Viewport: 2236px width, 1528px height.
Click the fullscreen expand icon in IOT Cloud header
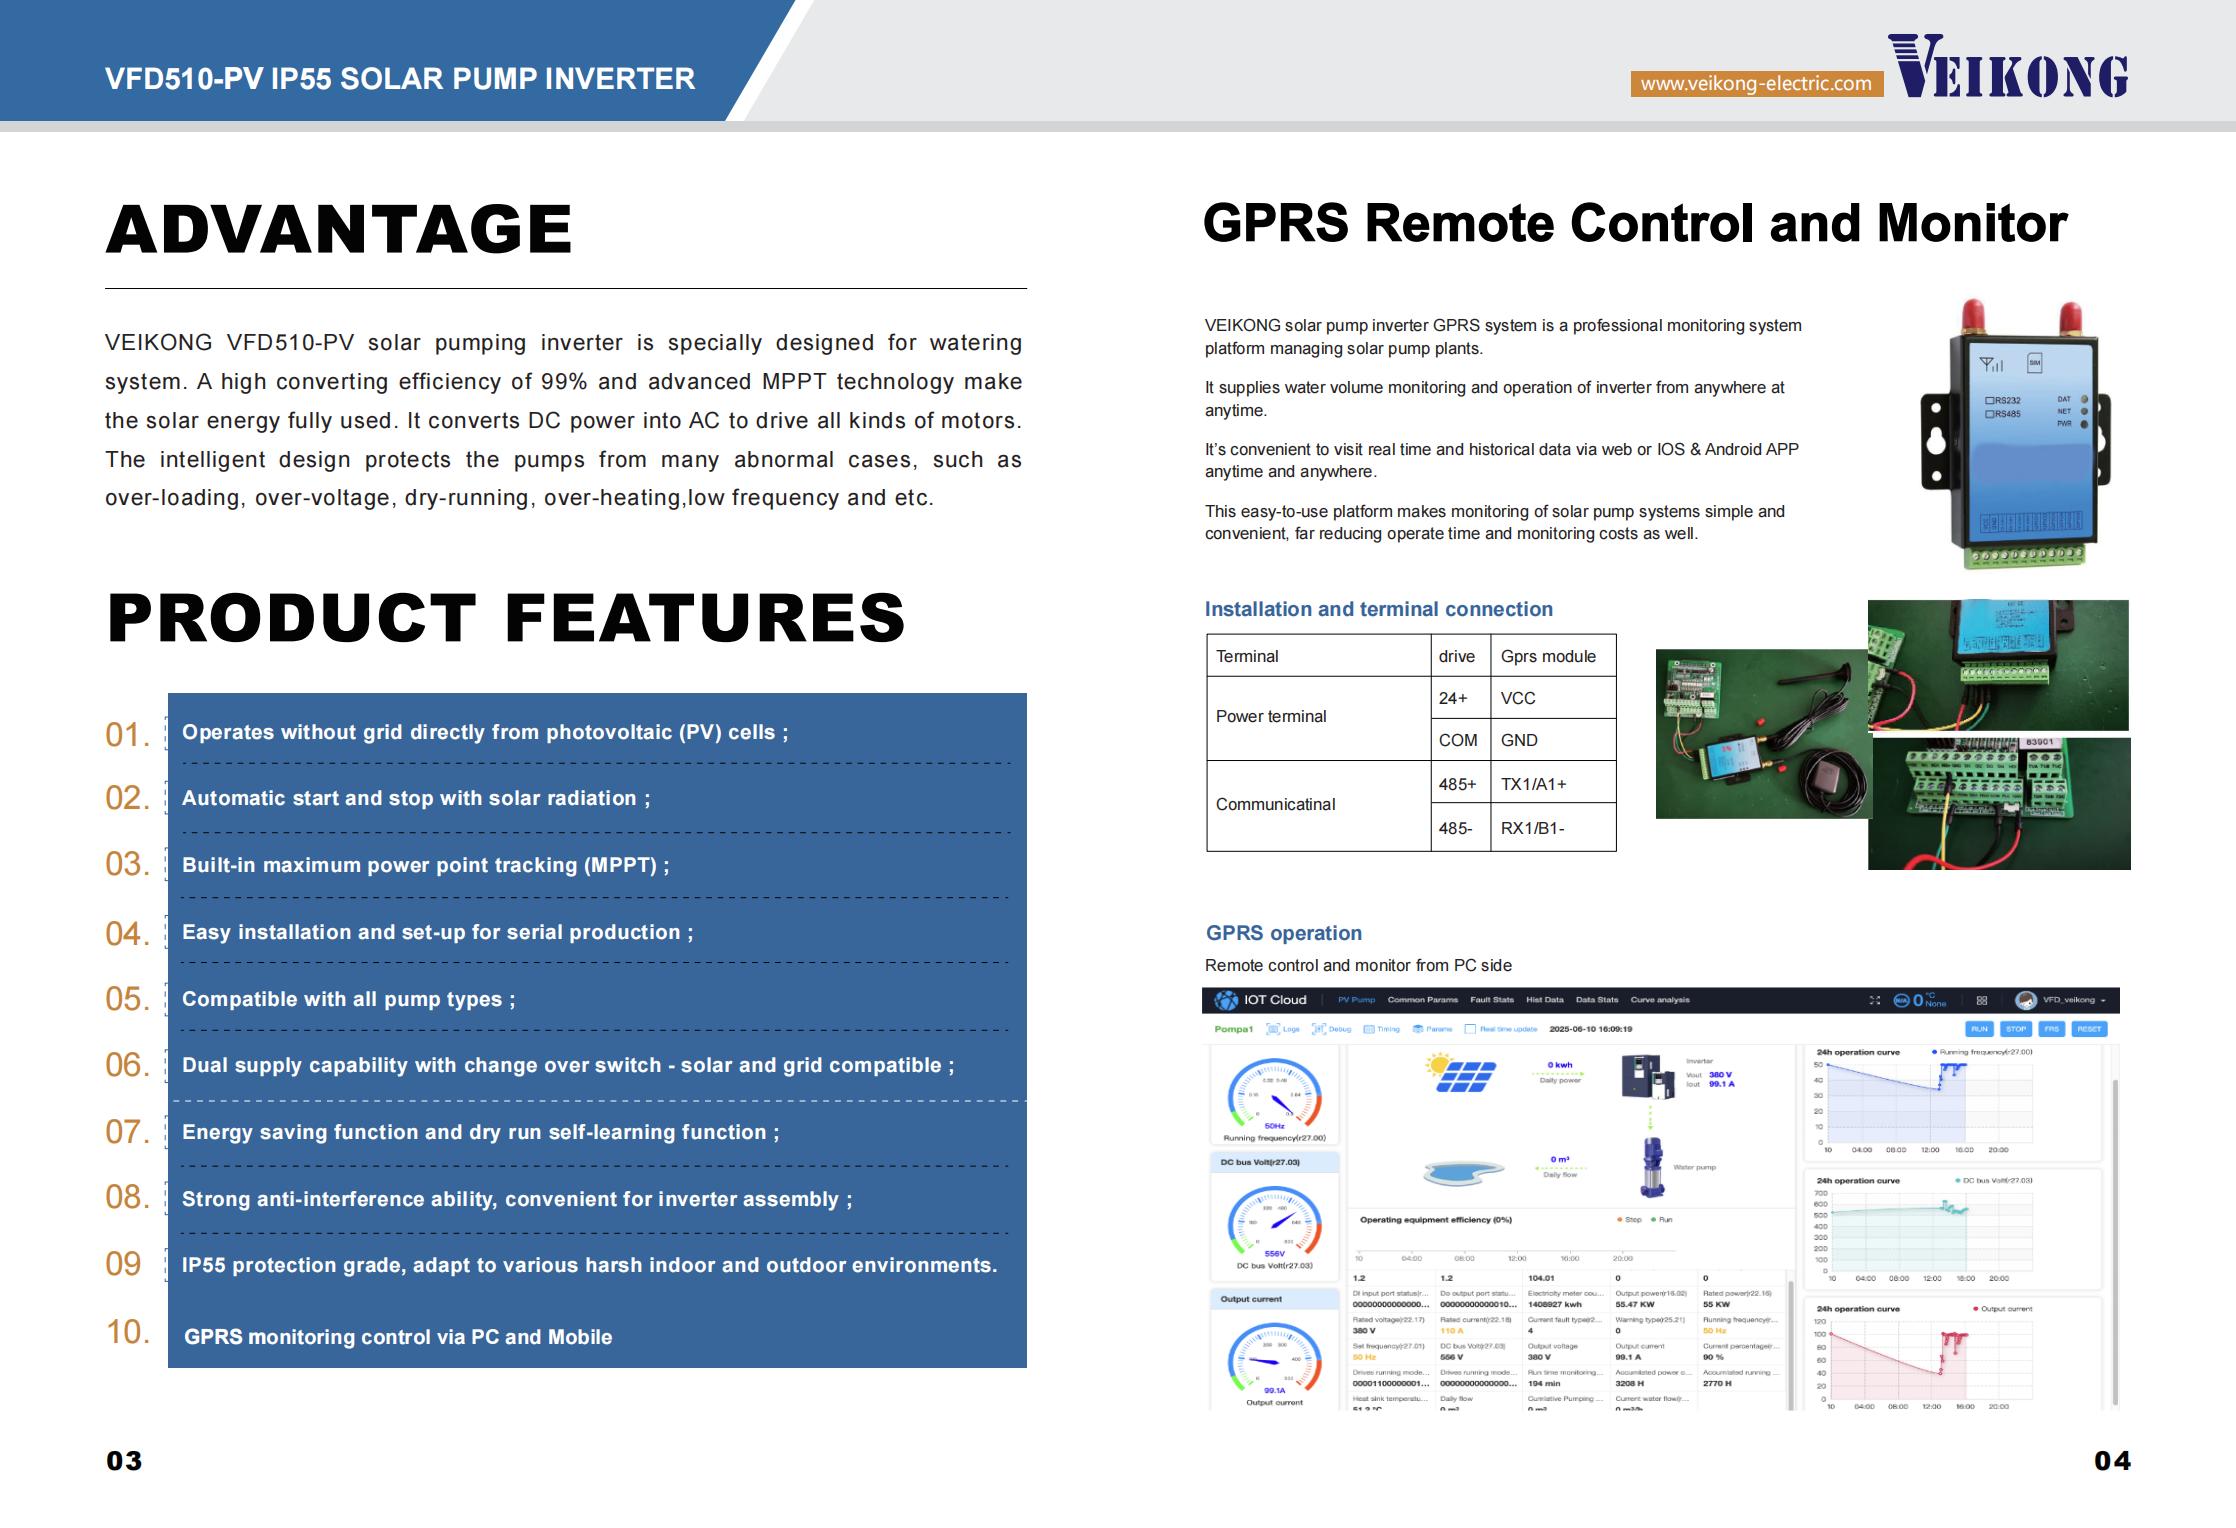click(x=1874, y=1000)
